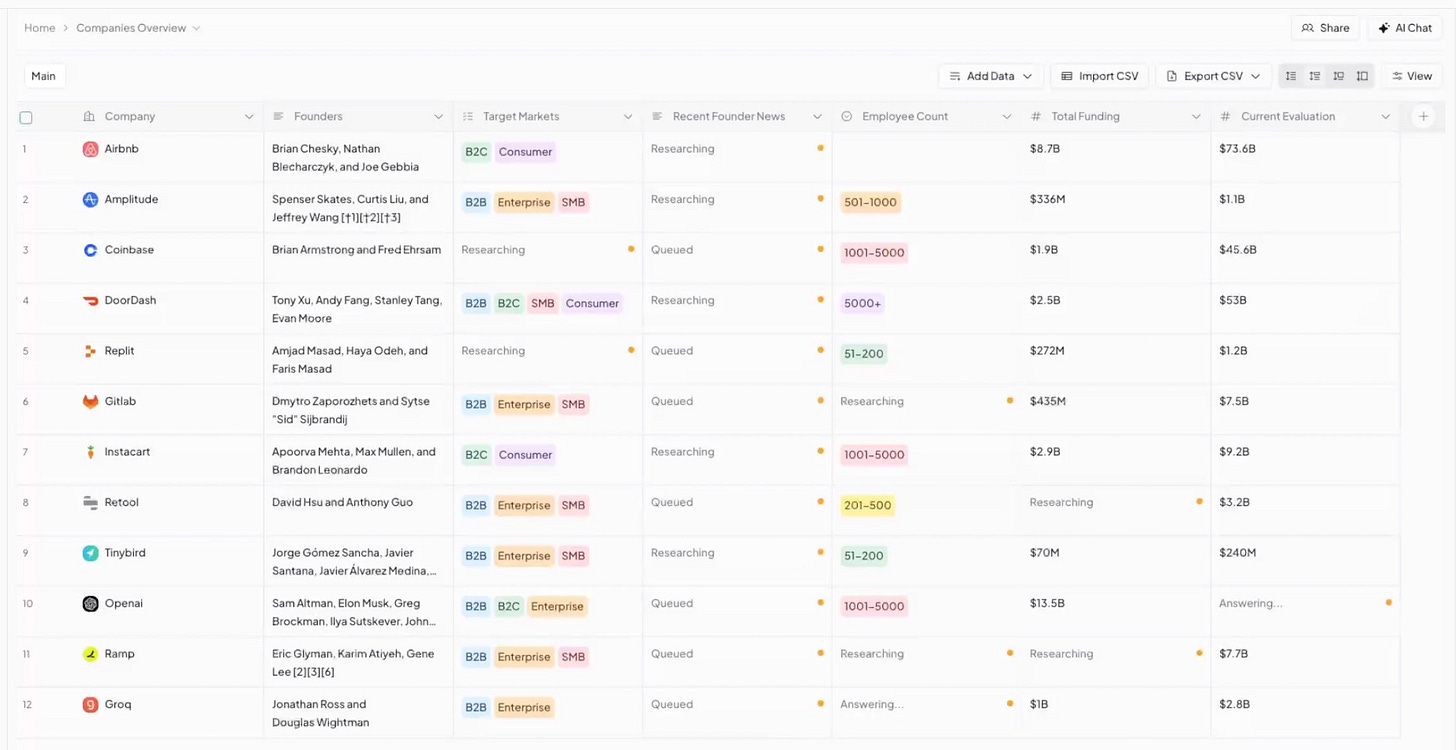
Task: Go to Home in breadcrumb
Action: coord(40,28)
